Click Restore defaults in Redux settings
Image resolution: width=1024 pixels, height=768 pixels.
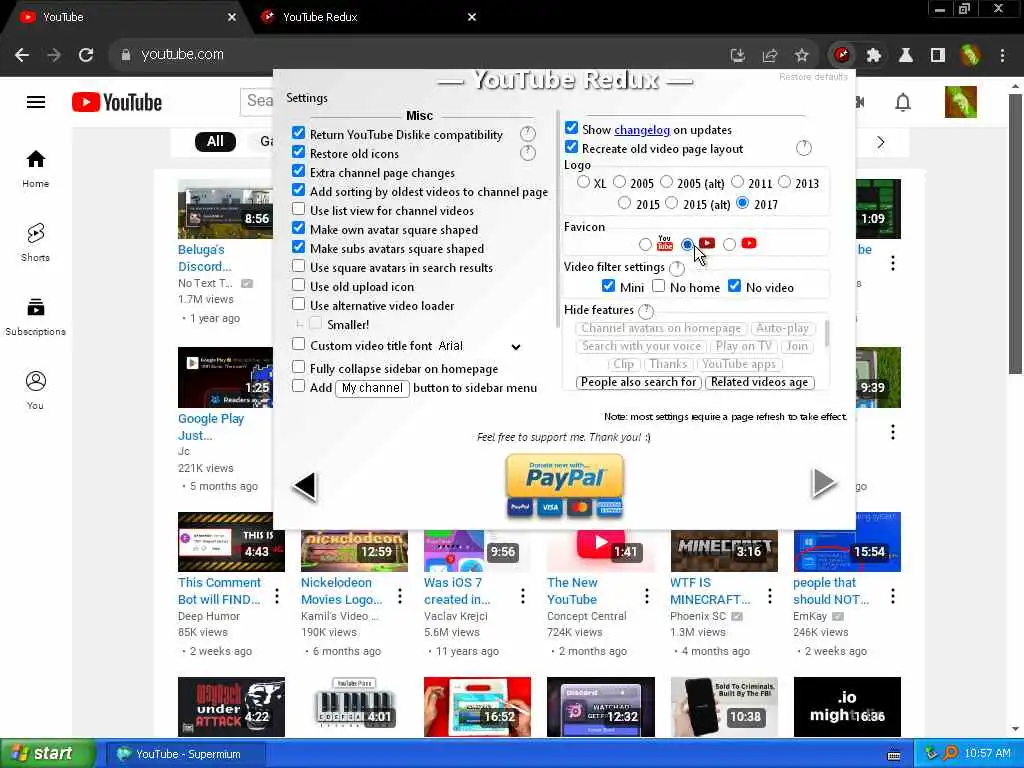point(813,77)
